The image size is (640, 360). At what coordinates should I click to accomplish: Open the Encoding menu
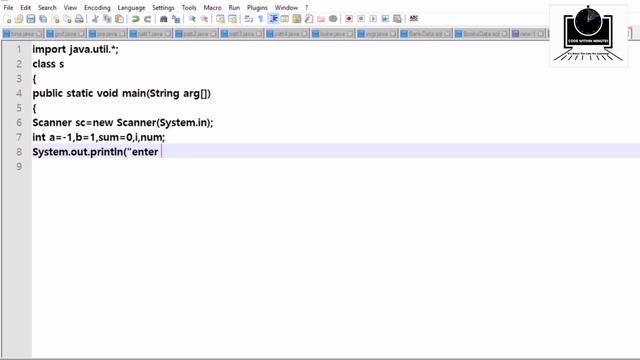(97, 8)
